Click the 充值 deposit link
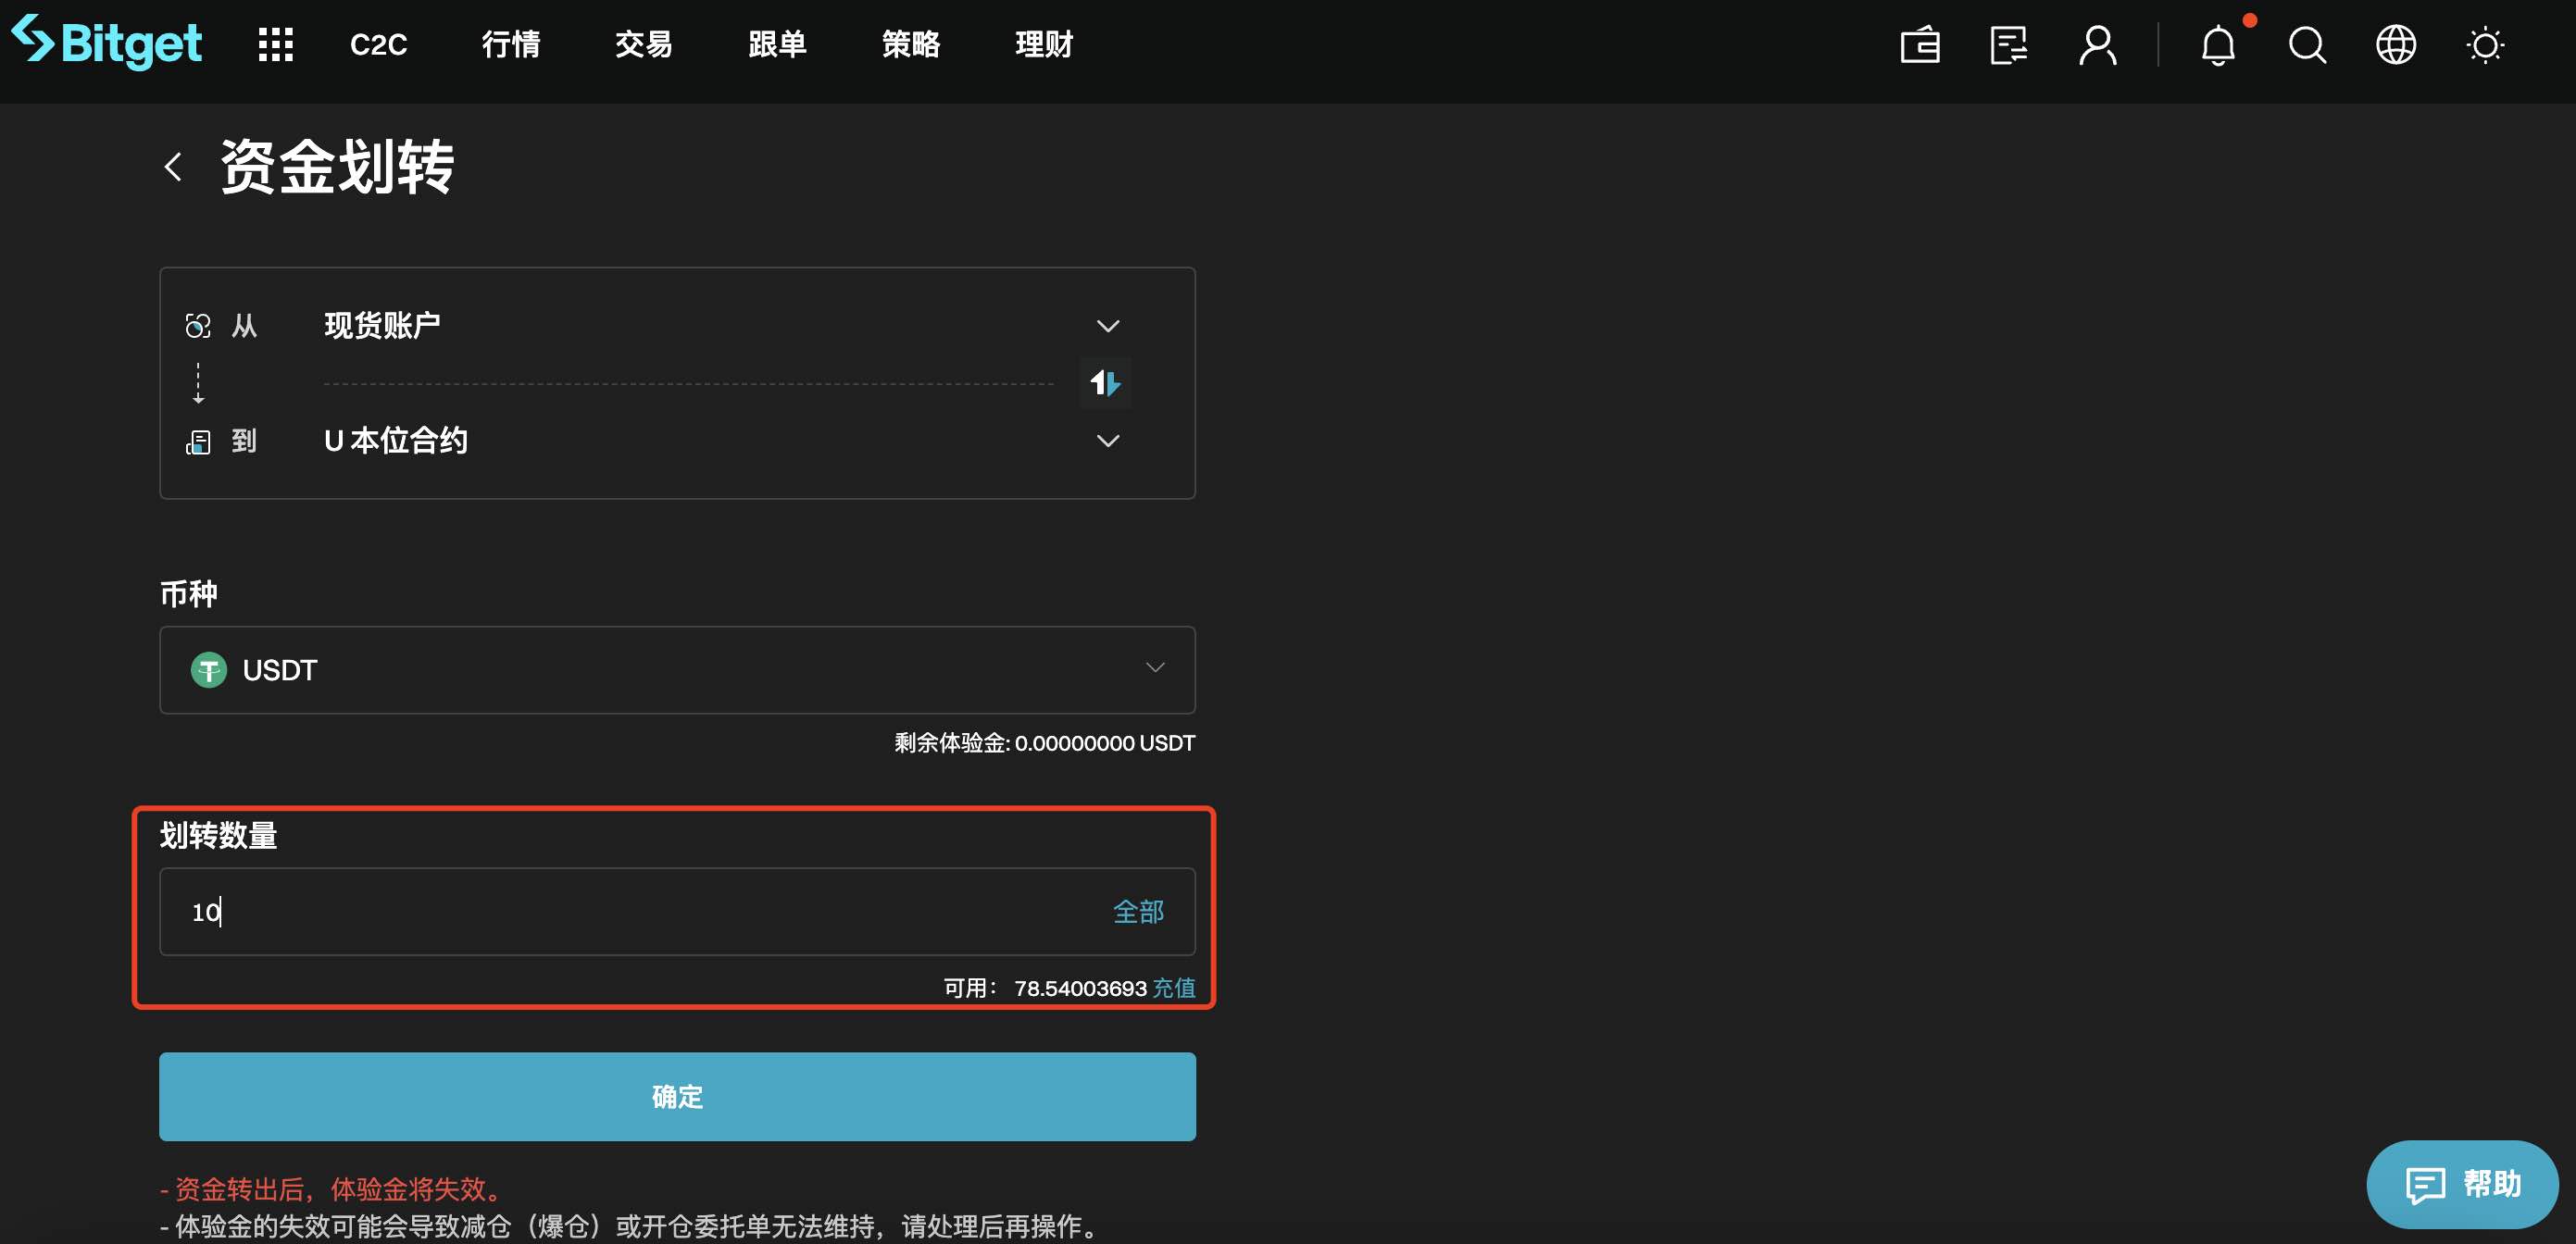Image resolution: width=2576 pixels, height=1244 pixels. (x=1174, y=988)
